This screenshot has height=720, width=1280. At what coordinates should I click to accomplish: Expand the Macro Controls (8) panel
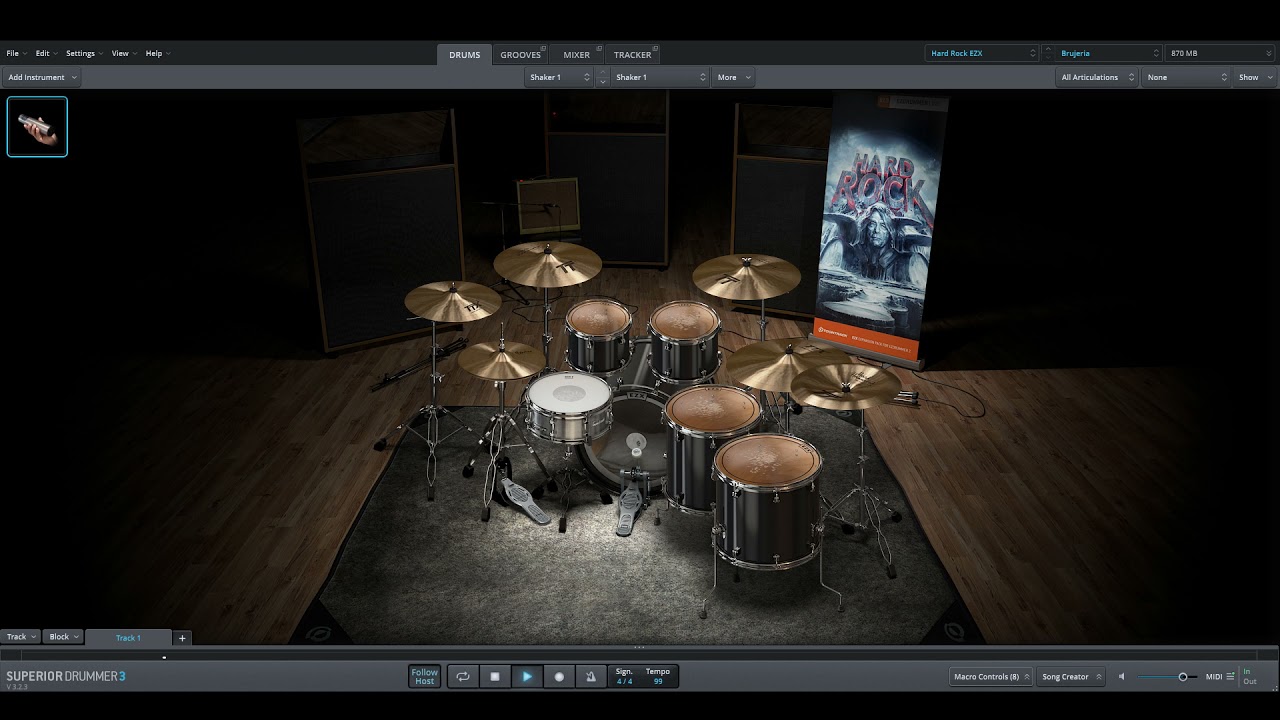[991, 677]
